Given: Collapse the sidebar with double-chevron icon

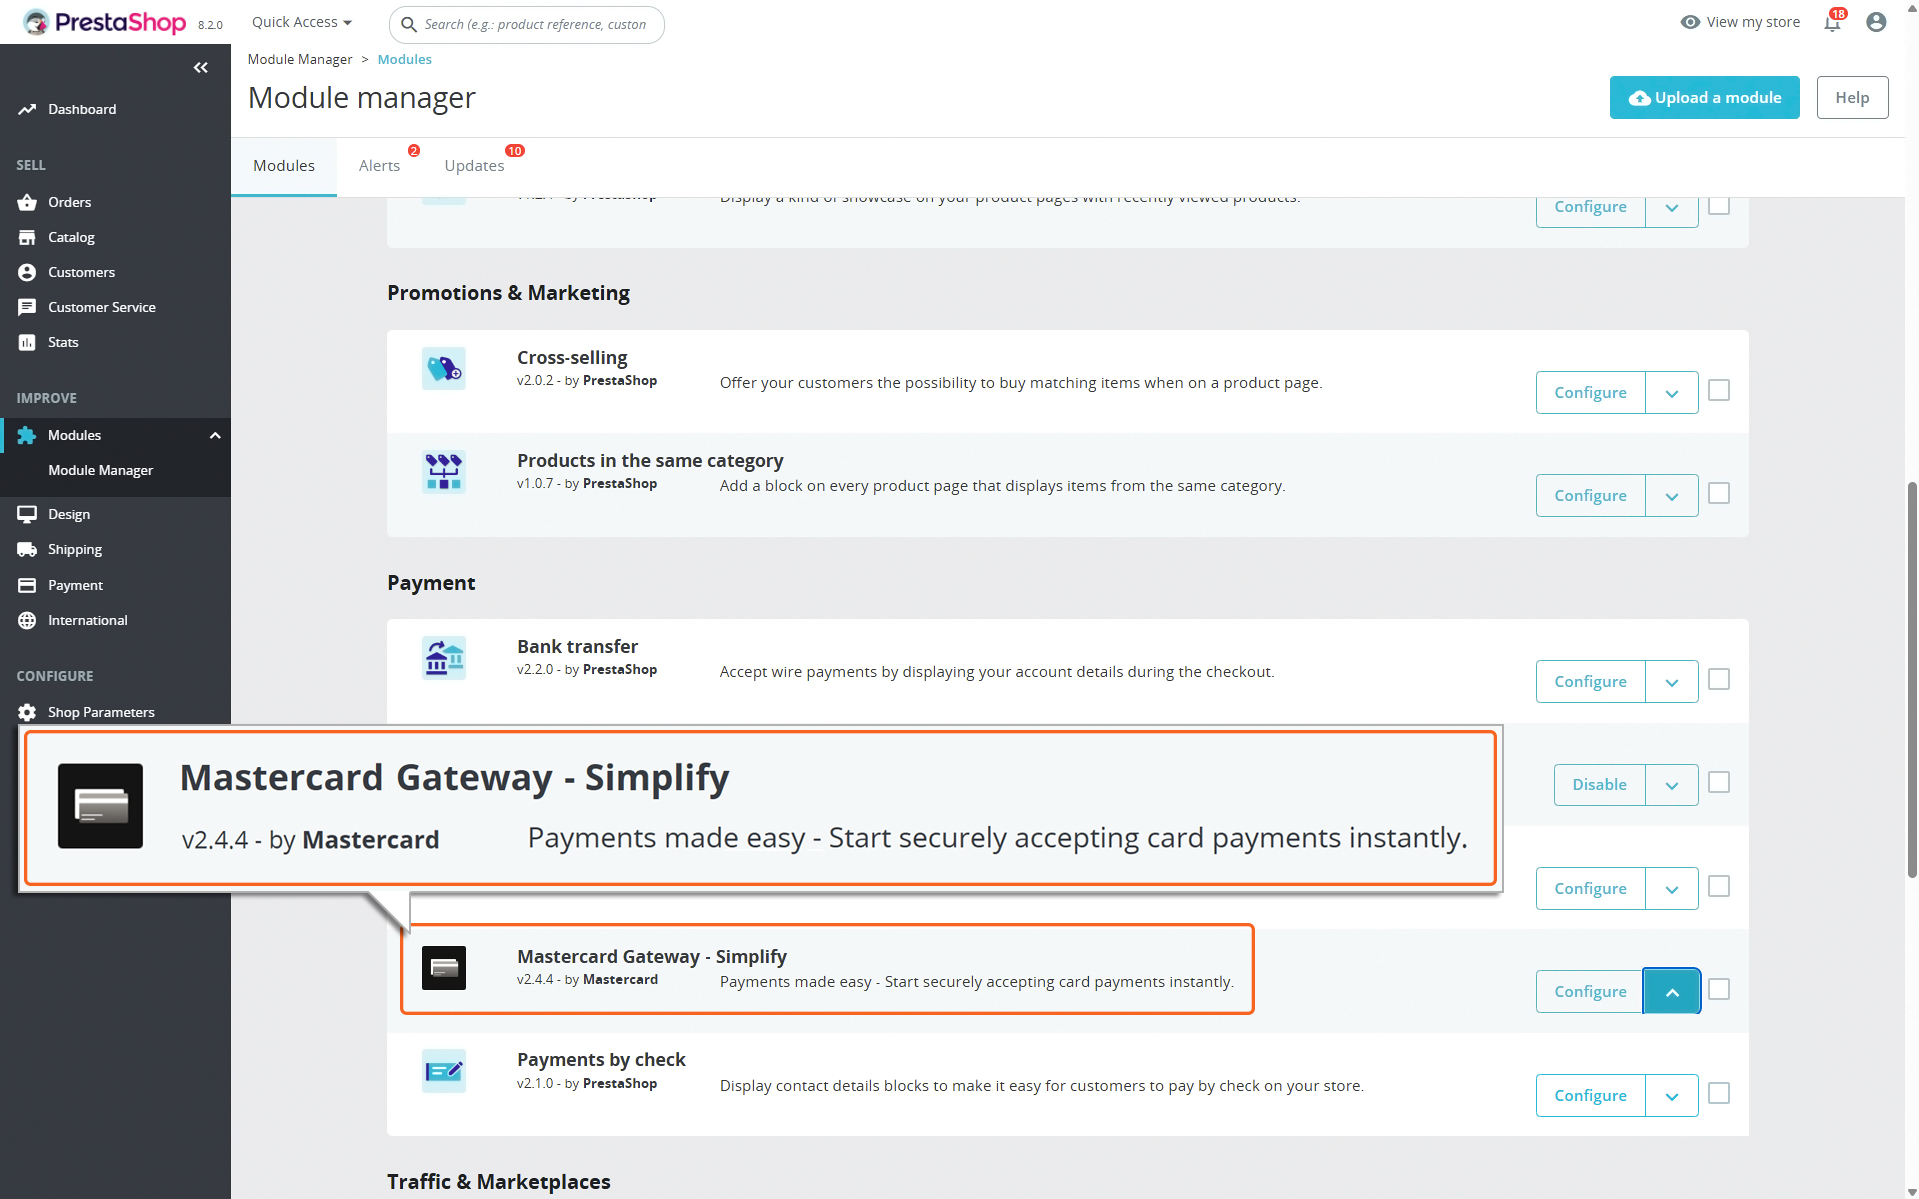Looking at the screenshot, I should (201, 67).
